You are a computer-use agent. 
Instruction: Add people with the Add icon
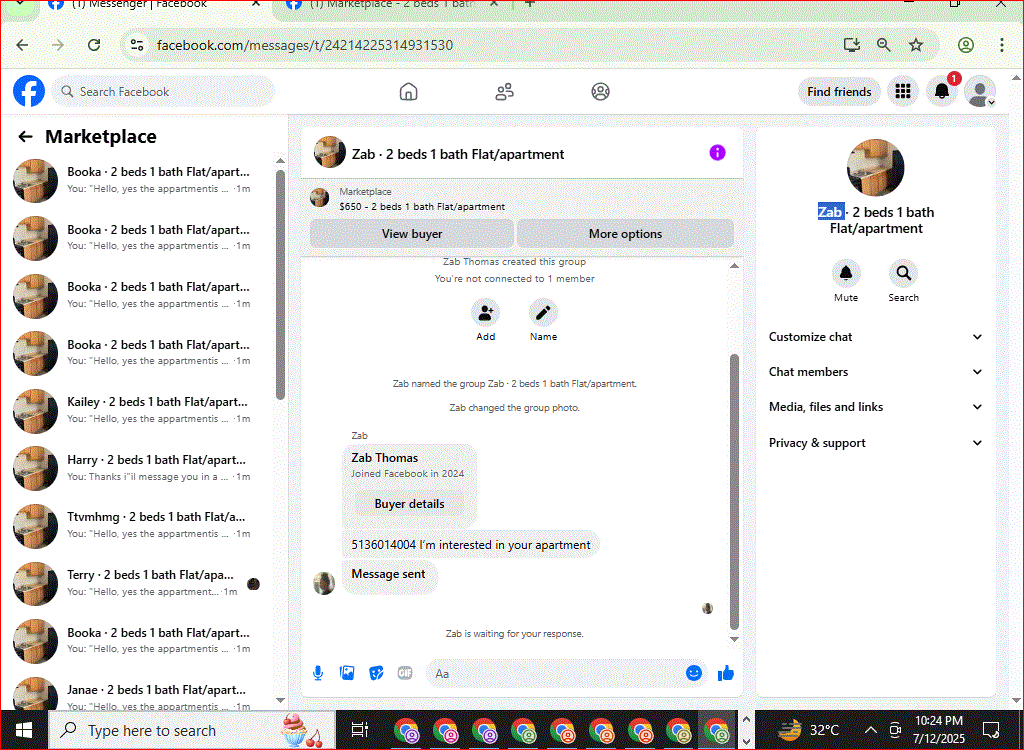point(485,313)
